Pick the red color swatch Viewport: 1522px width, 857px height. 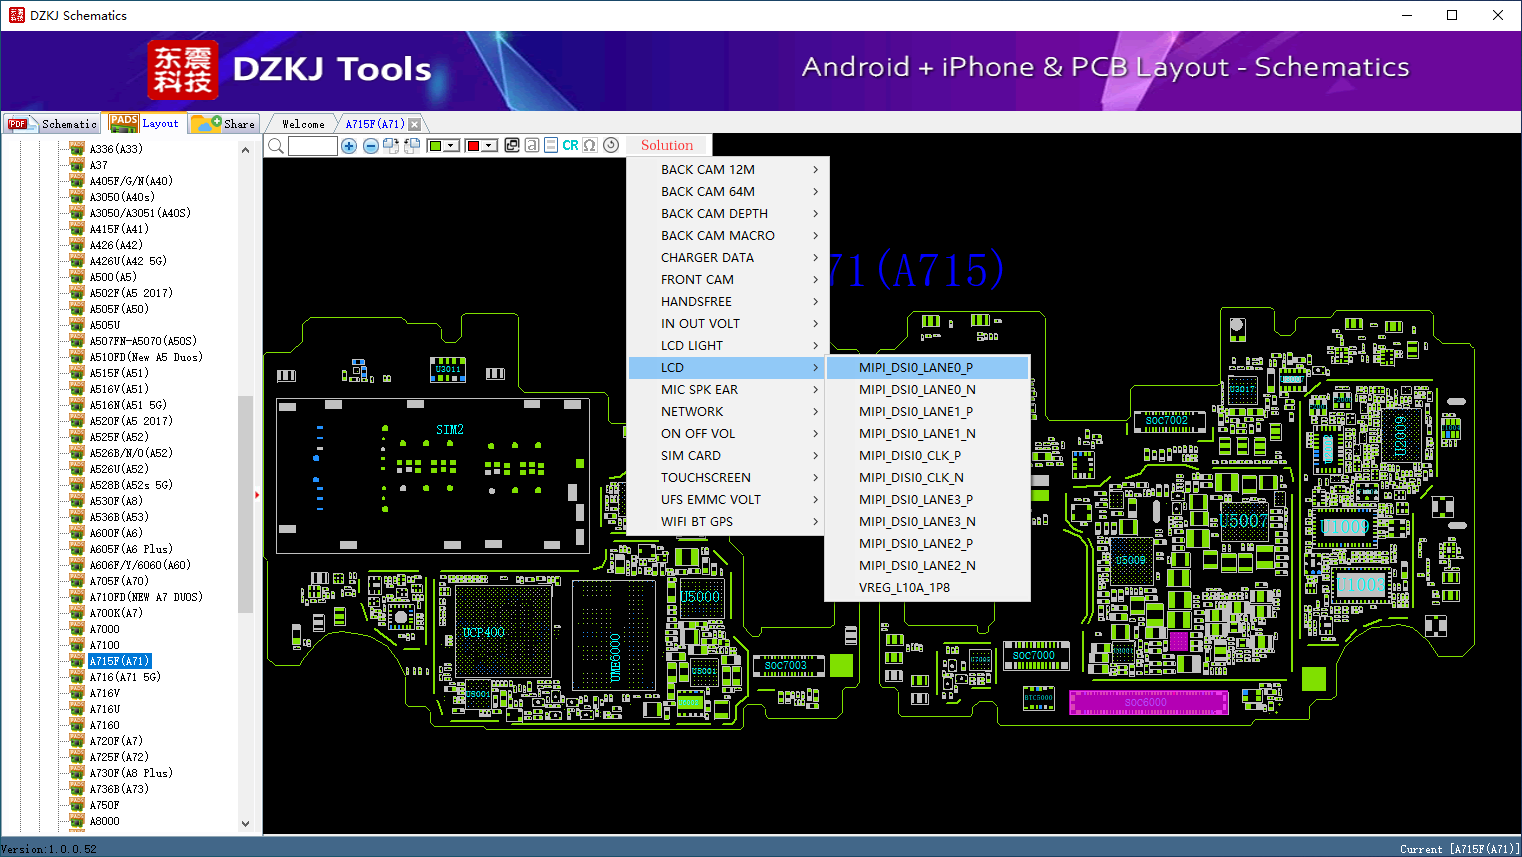click(473, 146)
